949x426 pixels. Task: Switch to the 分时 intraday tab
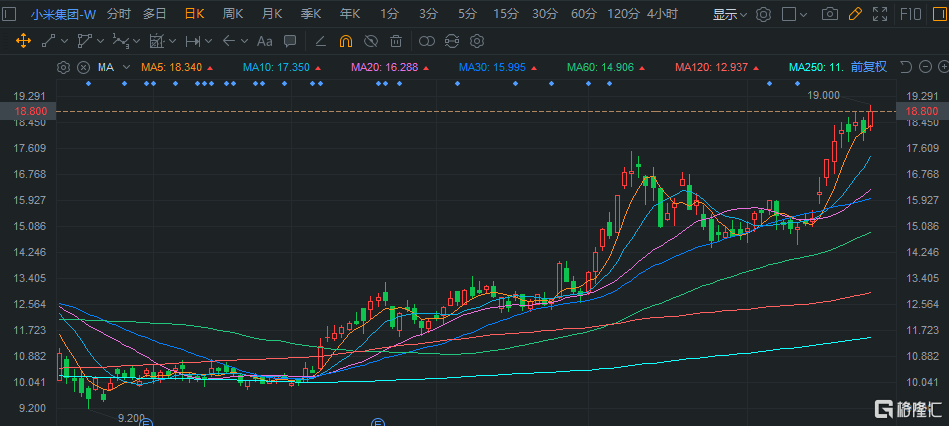[118, 14]
